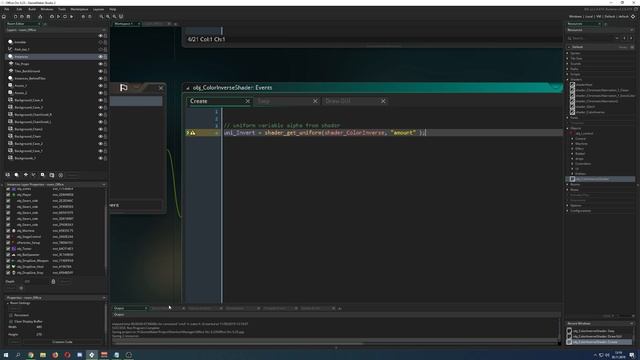Open GameMaker Studio from the Windows taskbar
The height and width of the screenshot is (360, 640).
(92, 355)
